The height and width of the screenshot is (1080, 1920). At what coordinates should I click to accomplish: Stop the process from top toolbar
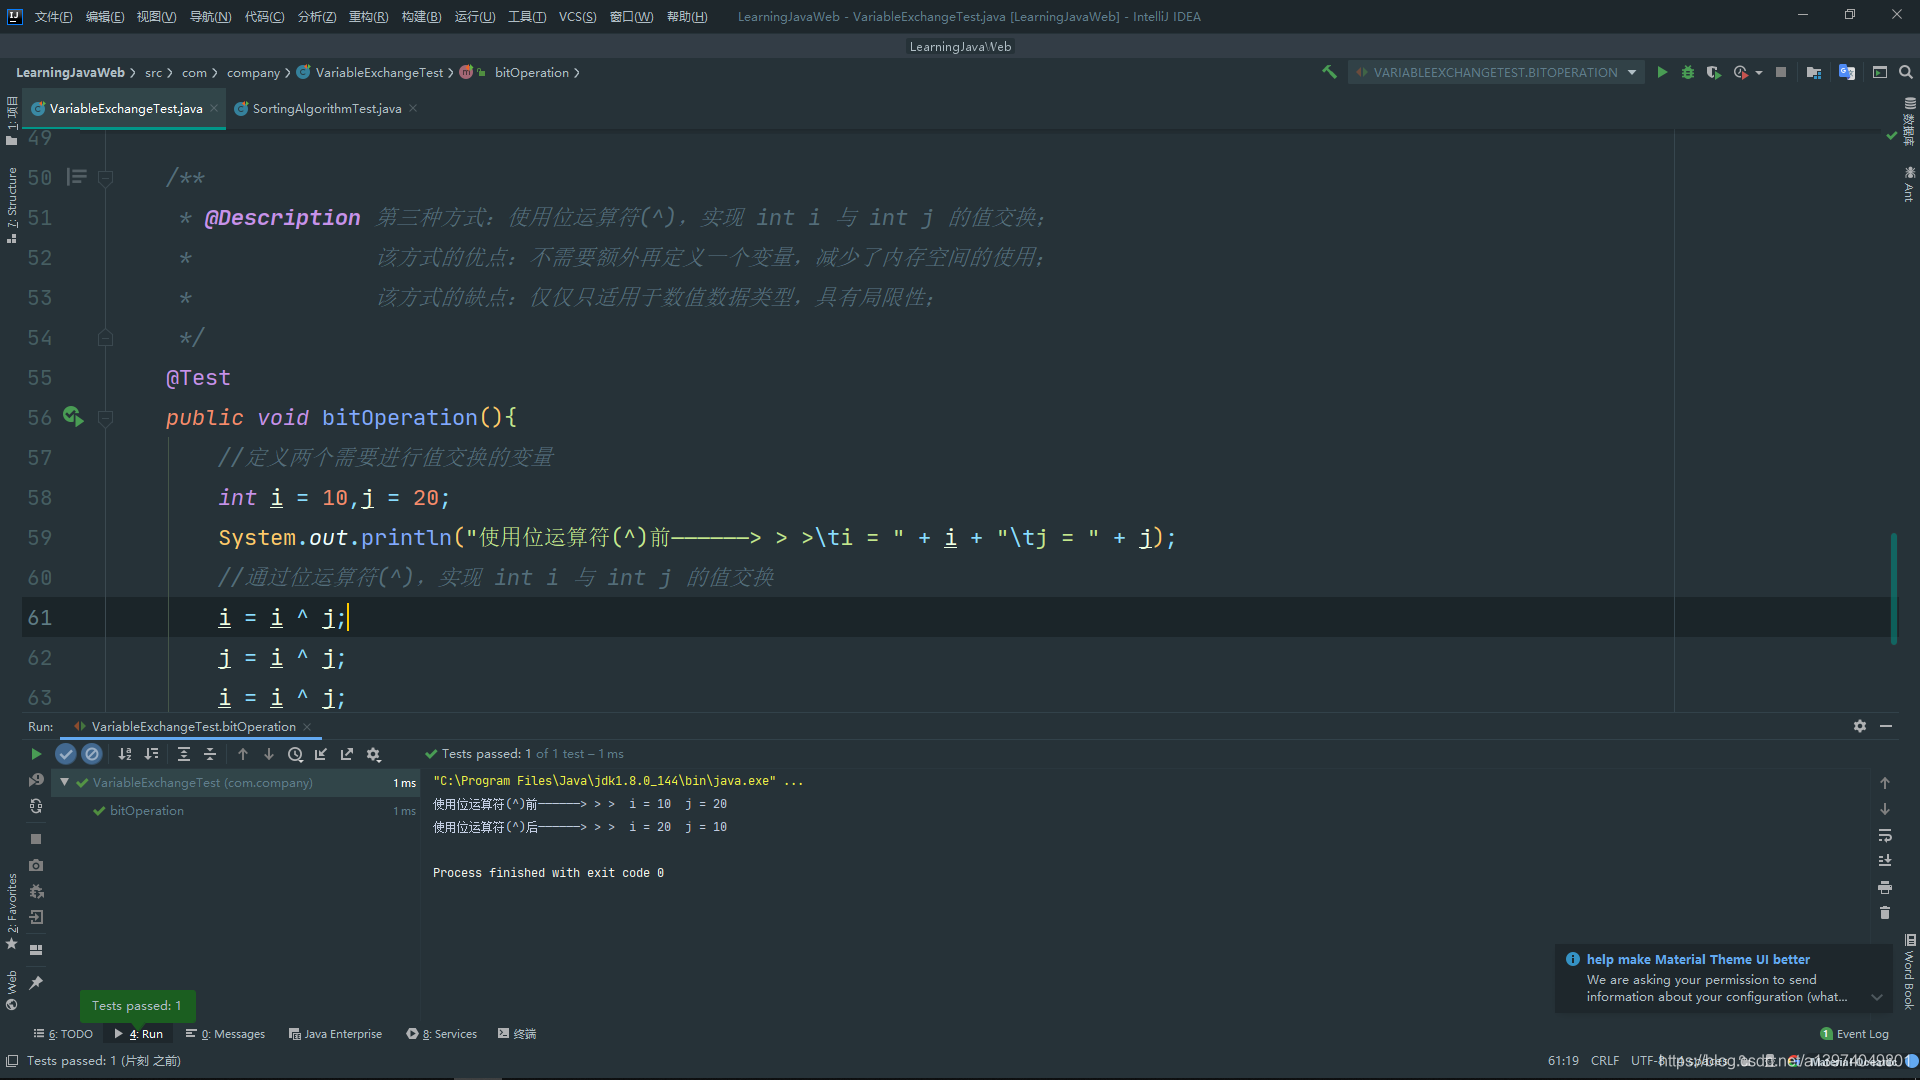(x=1781, y=72)
